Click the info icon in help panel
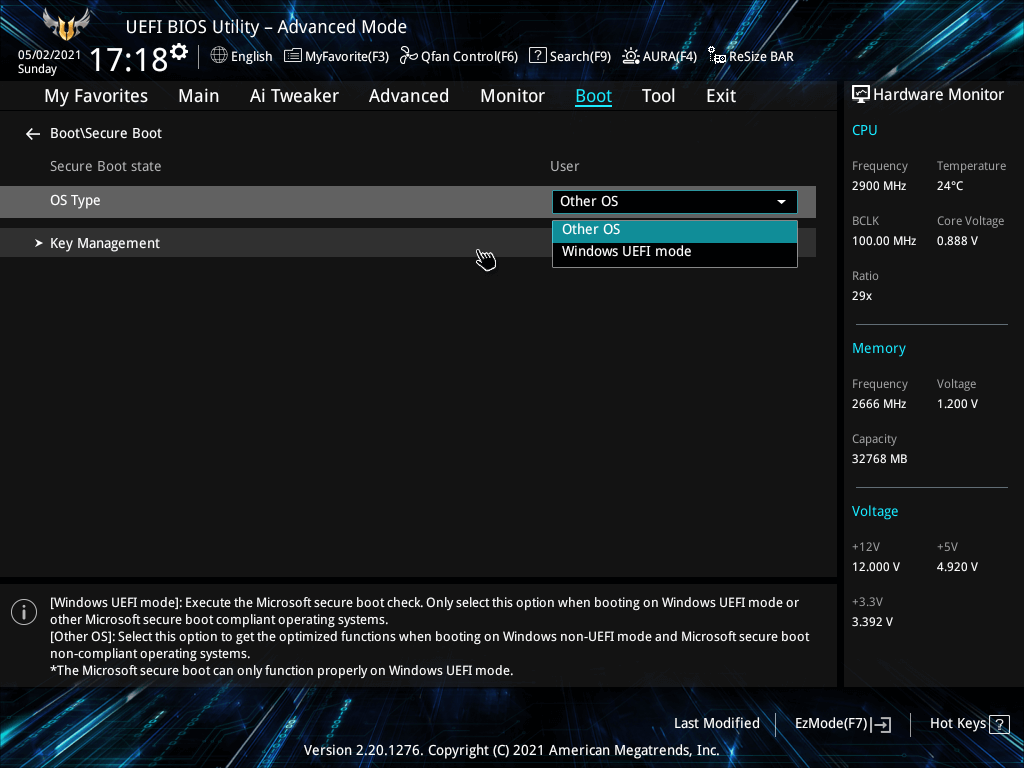This screenshot has width=1024, height=768. [24, 612]
